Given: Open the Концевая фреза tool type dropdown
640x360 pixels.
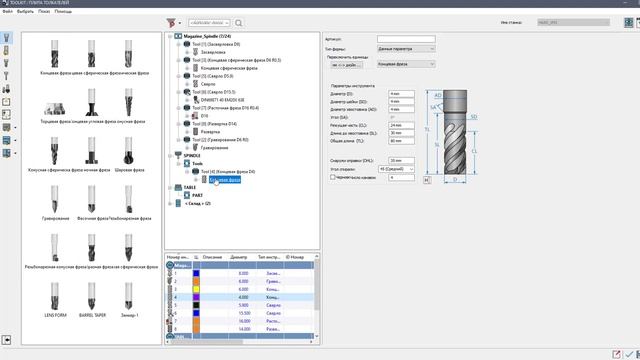Looking at the screenshot, I should point(406,64).
